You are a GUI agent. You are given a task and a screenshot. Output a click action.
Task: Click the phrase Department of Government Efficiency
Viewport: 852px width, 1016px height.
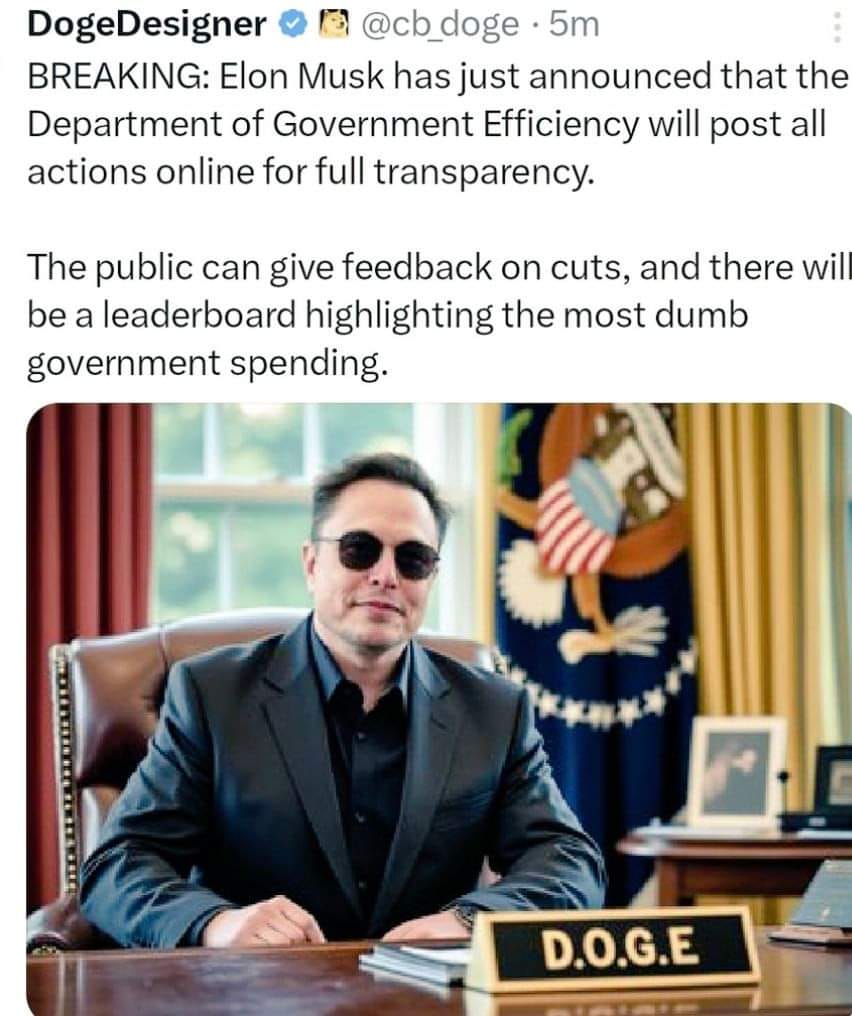[333, 124]
